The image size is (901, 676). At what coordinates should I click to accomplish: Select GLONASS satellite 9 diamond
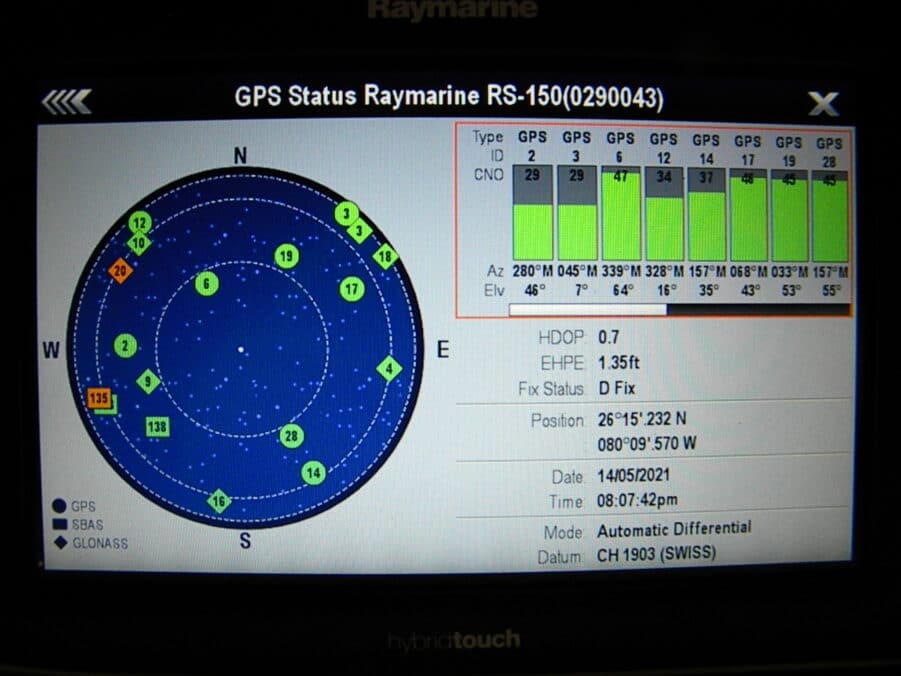(x=148, y=381)
